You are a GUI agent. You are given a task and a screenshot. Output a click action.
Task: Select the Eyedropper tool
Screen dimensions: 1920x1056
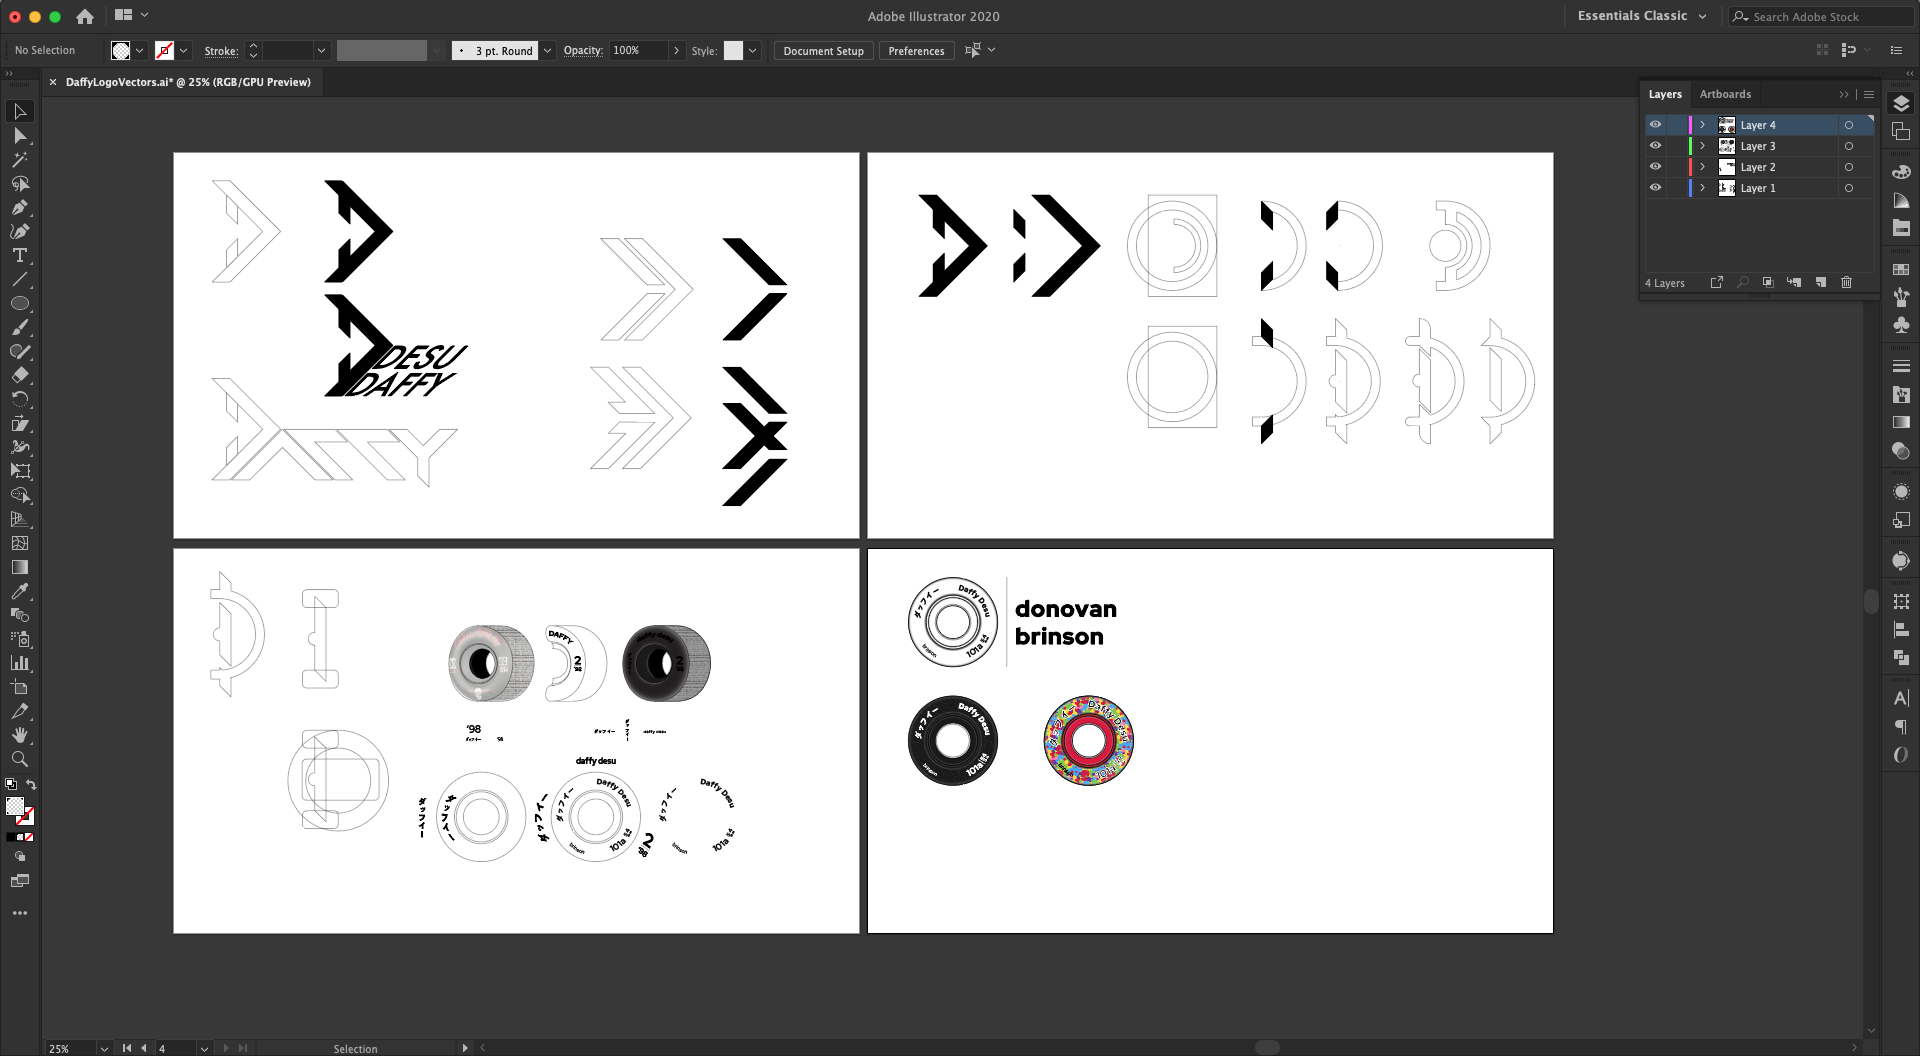point(20,591)
